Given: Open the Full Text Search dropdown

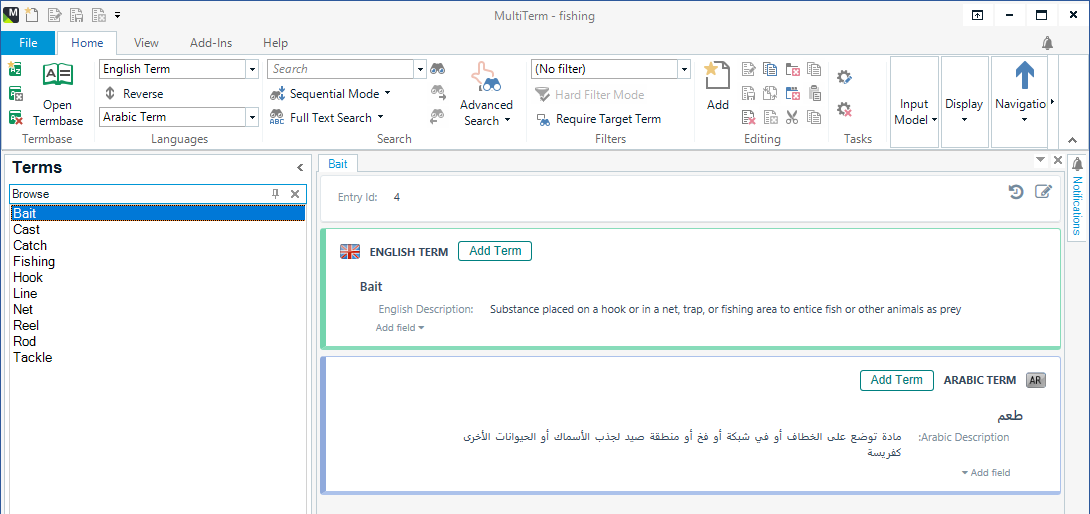Looking at the screenshot, I should click(379, 118).
